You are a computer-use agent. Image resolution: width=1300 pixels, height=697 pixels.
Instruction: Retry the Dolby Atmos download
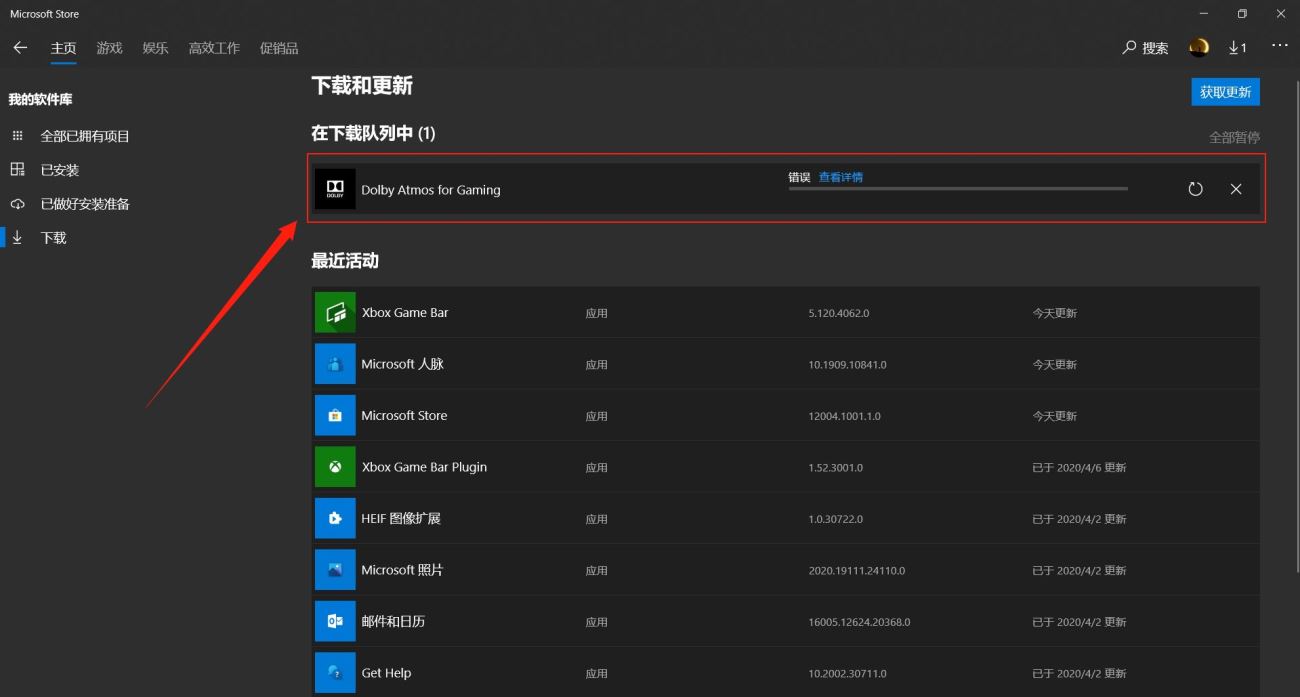(1195, 189)
